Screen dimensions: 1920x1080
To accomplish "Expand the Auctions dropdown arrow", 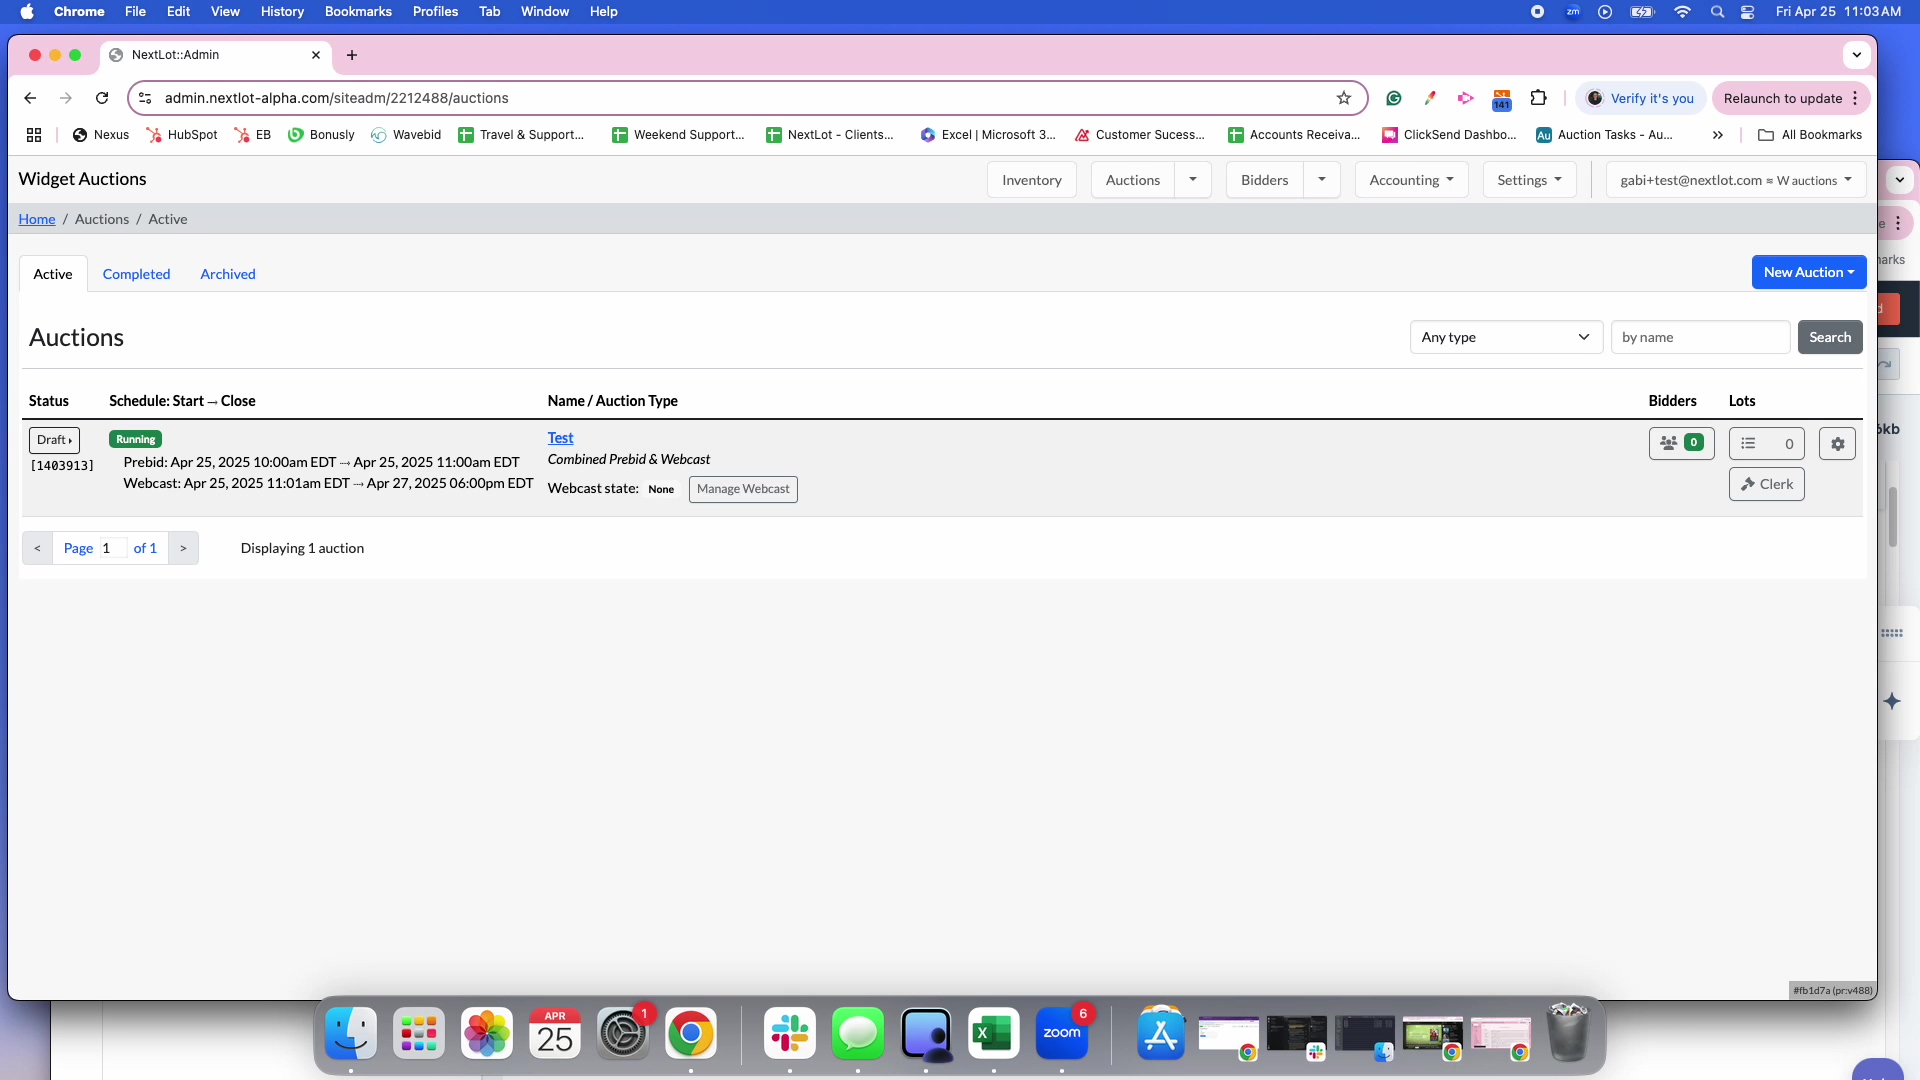I will [x=1192, y=180].
